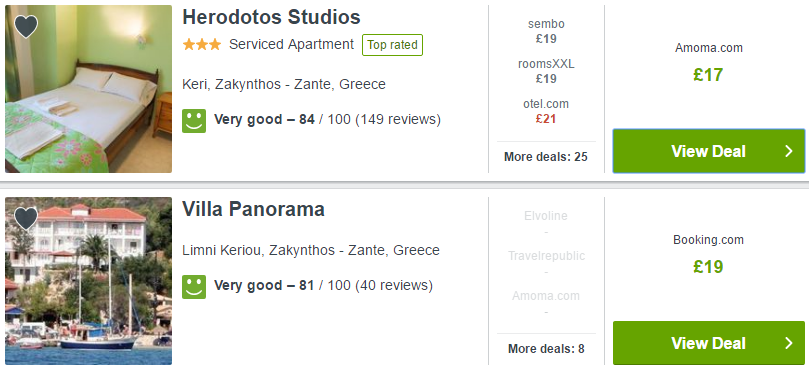Image resolution: width=809 pixels, height=372 pixels.
Task: Click chevron arrow on Herodotos View Deal
Action: (788, 151)
